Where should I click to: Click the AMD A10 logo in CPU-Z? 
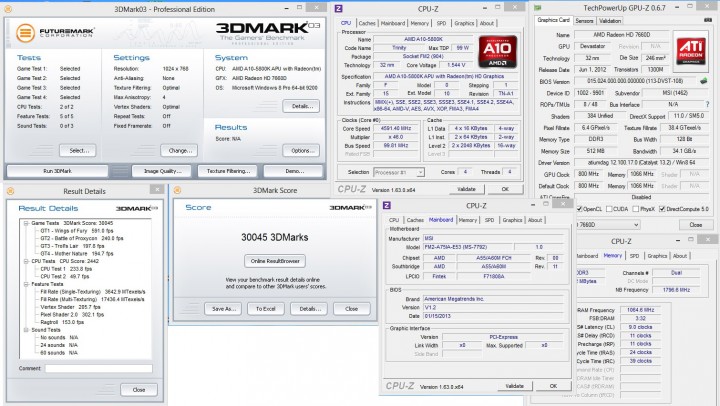[x=498, y=51]
